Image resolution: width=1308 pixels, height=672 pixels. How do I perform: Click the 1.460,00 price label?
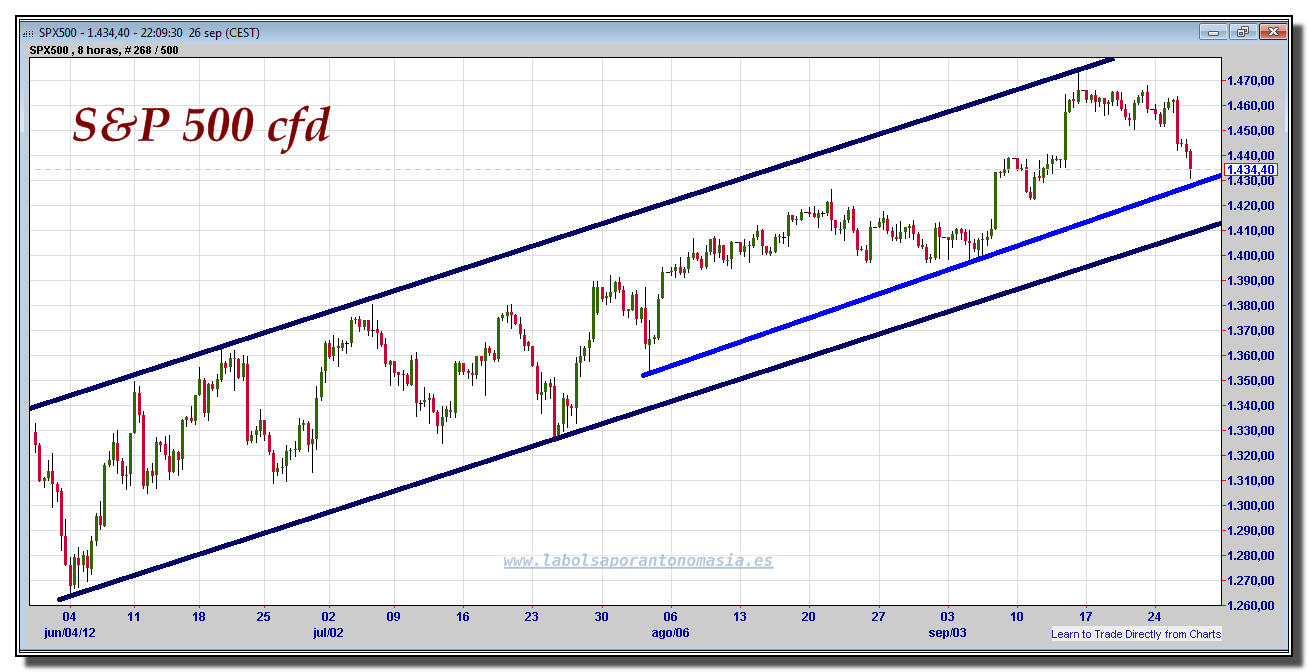(x=1251, y=105)
